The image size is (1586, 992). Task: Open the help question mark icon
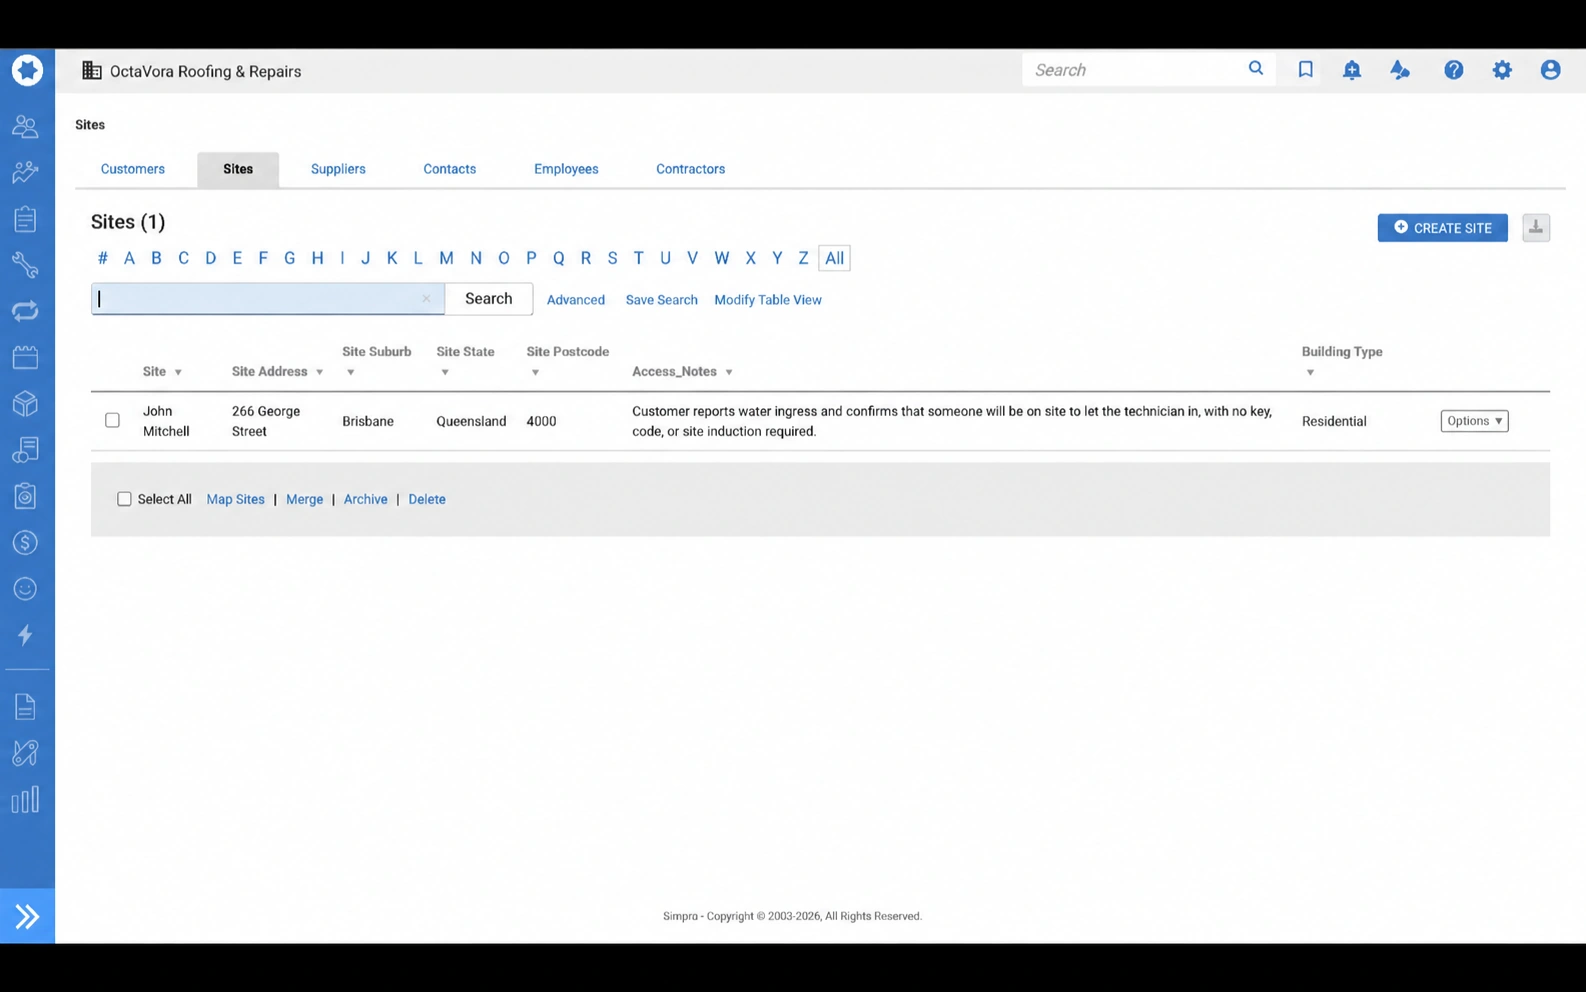pyautogui.click(x=1454, y=70)
